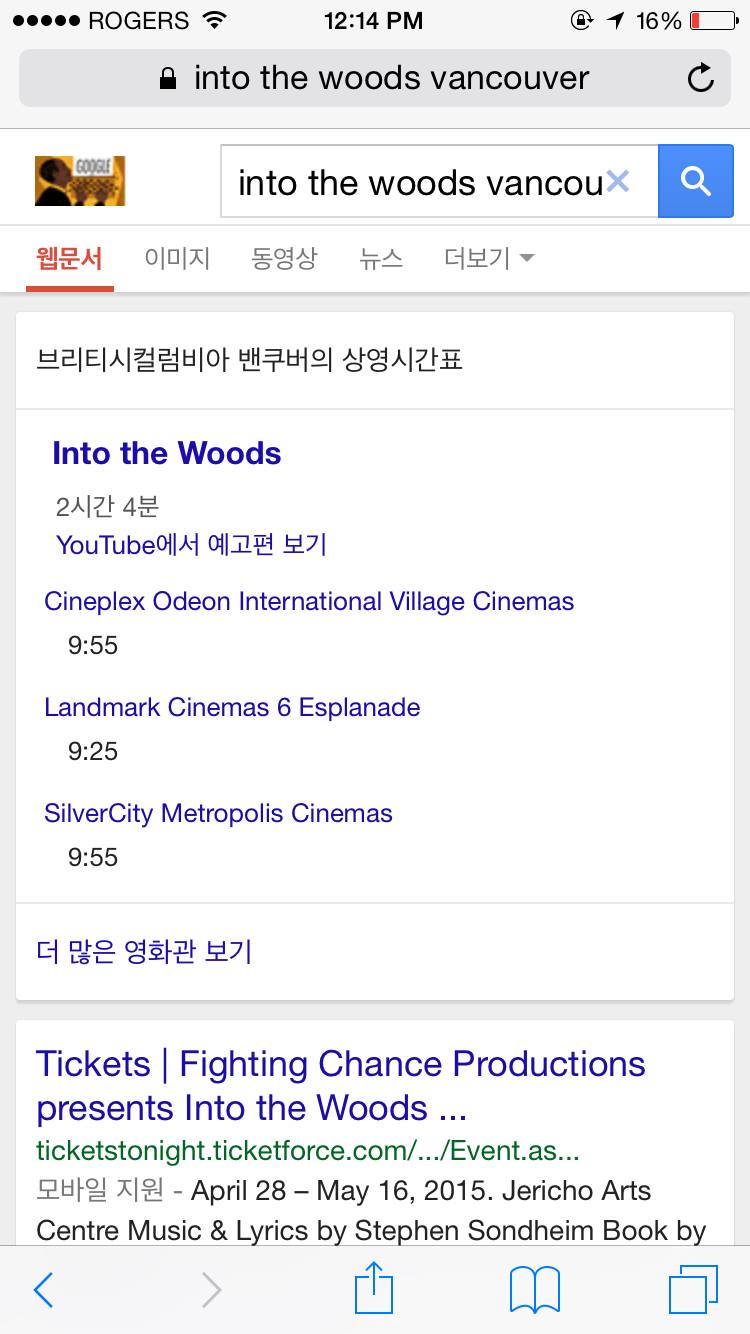Expand the 더보기 dropdown
The width and height of the screenshot is (750, 1334).
tap(489, 259)
